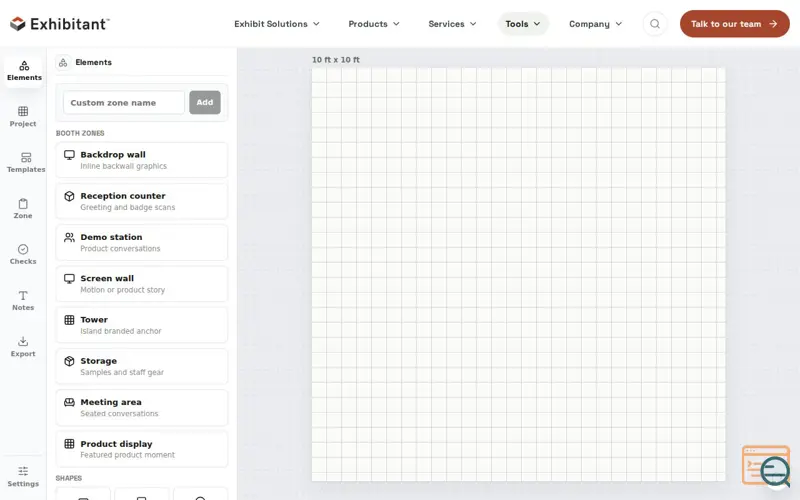Viewport: 800px width, 500px height.
Task: Click the Export download icon
Action: point(23,341)
